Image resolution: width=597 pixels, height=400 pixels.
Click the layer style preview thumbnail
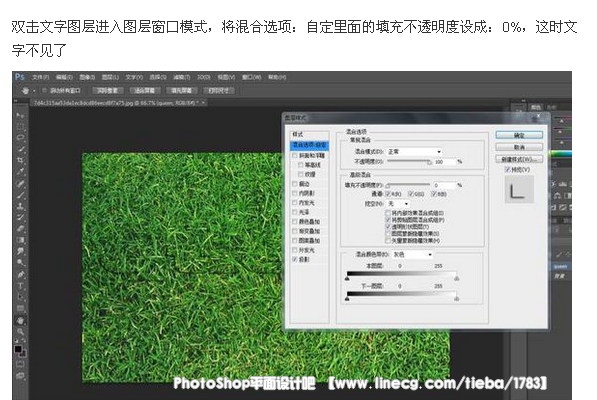point(519,190)
